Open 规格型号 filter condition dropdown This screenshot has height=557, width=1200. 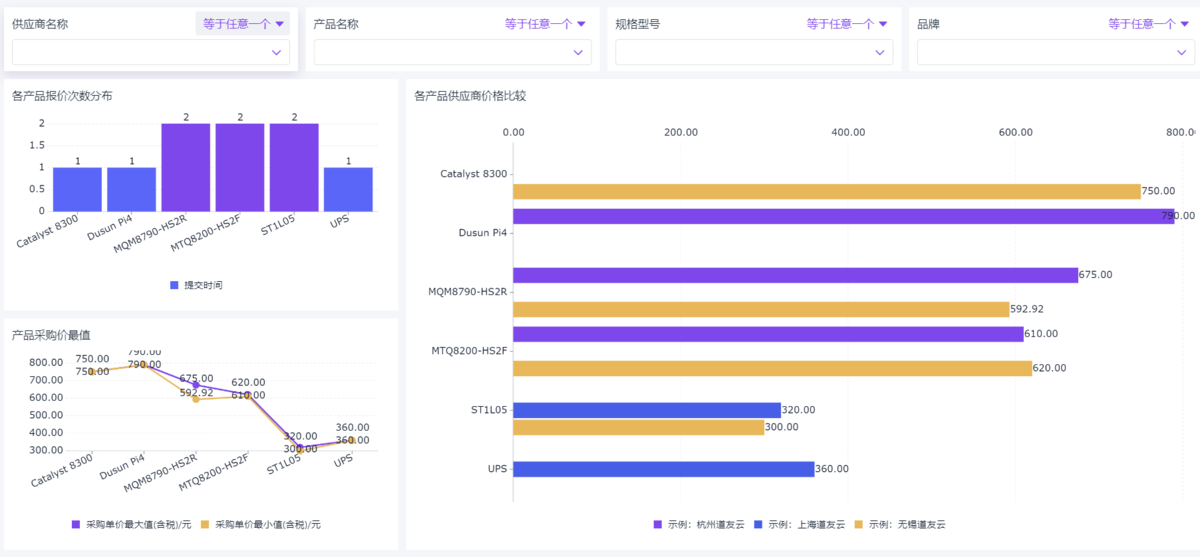[x=847, y=24]
